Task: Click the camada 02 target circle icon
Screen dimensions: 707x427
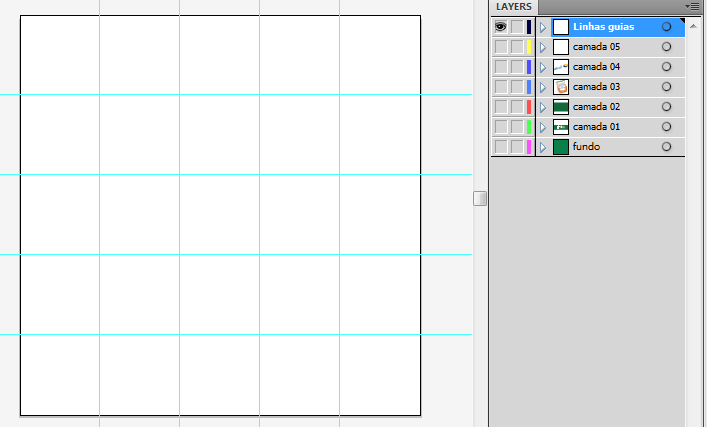Action: tap(666, 107)
